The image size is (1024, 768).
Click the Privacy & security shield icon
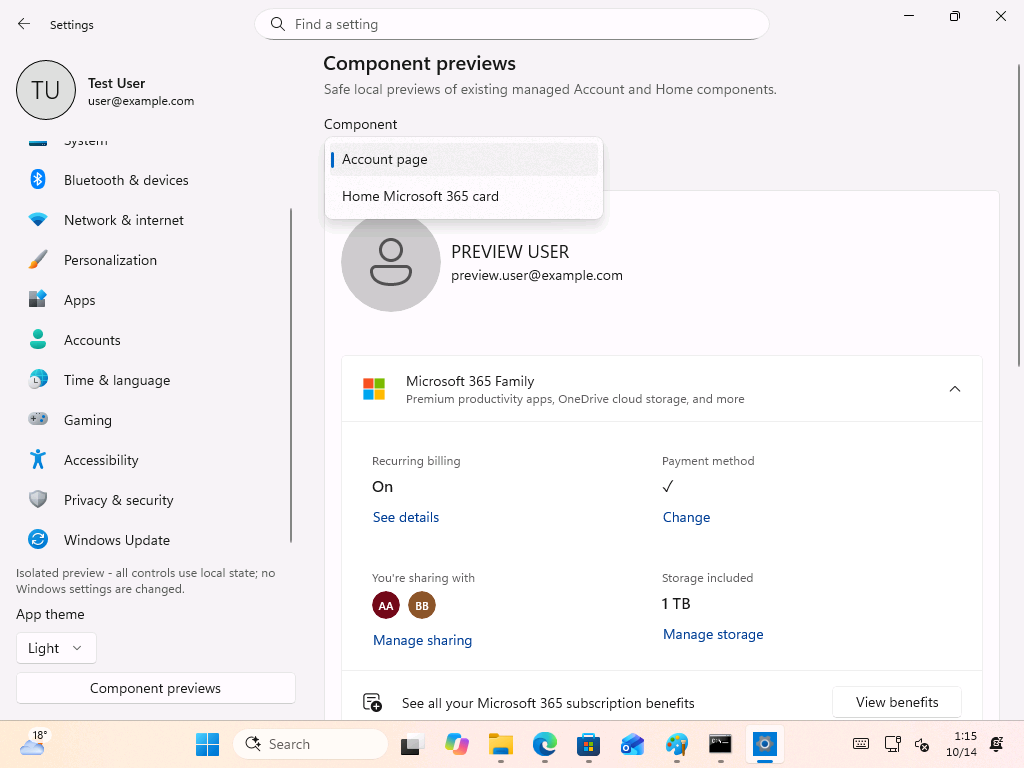click(38, 500)
